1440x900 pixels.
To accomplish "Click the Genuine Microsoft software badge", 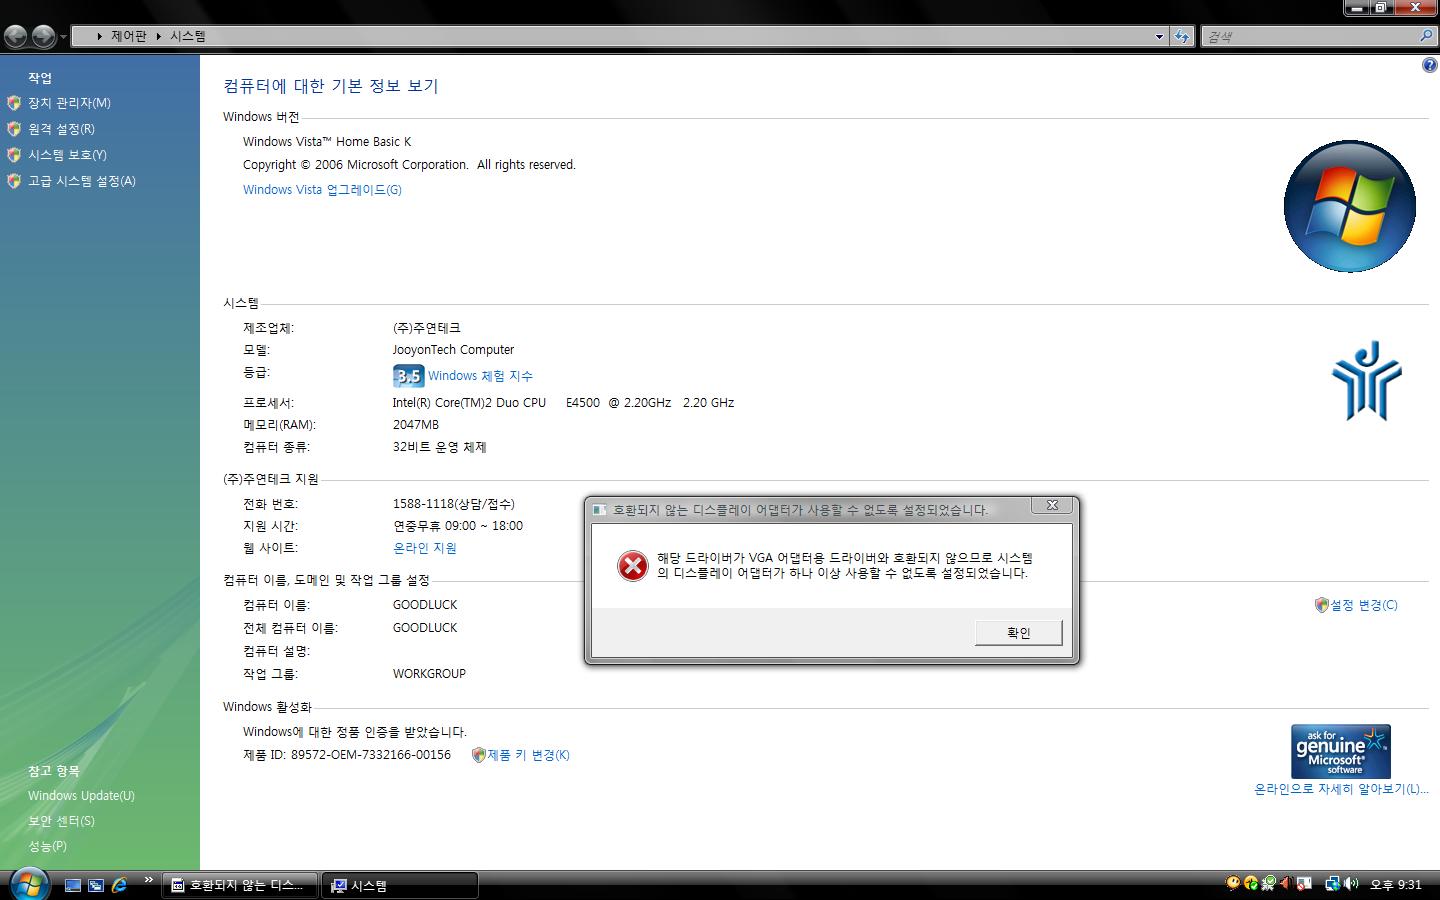I will [1340, 751].
